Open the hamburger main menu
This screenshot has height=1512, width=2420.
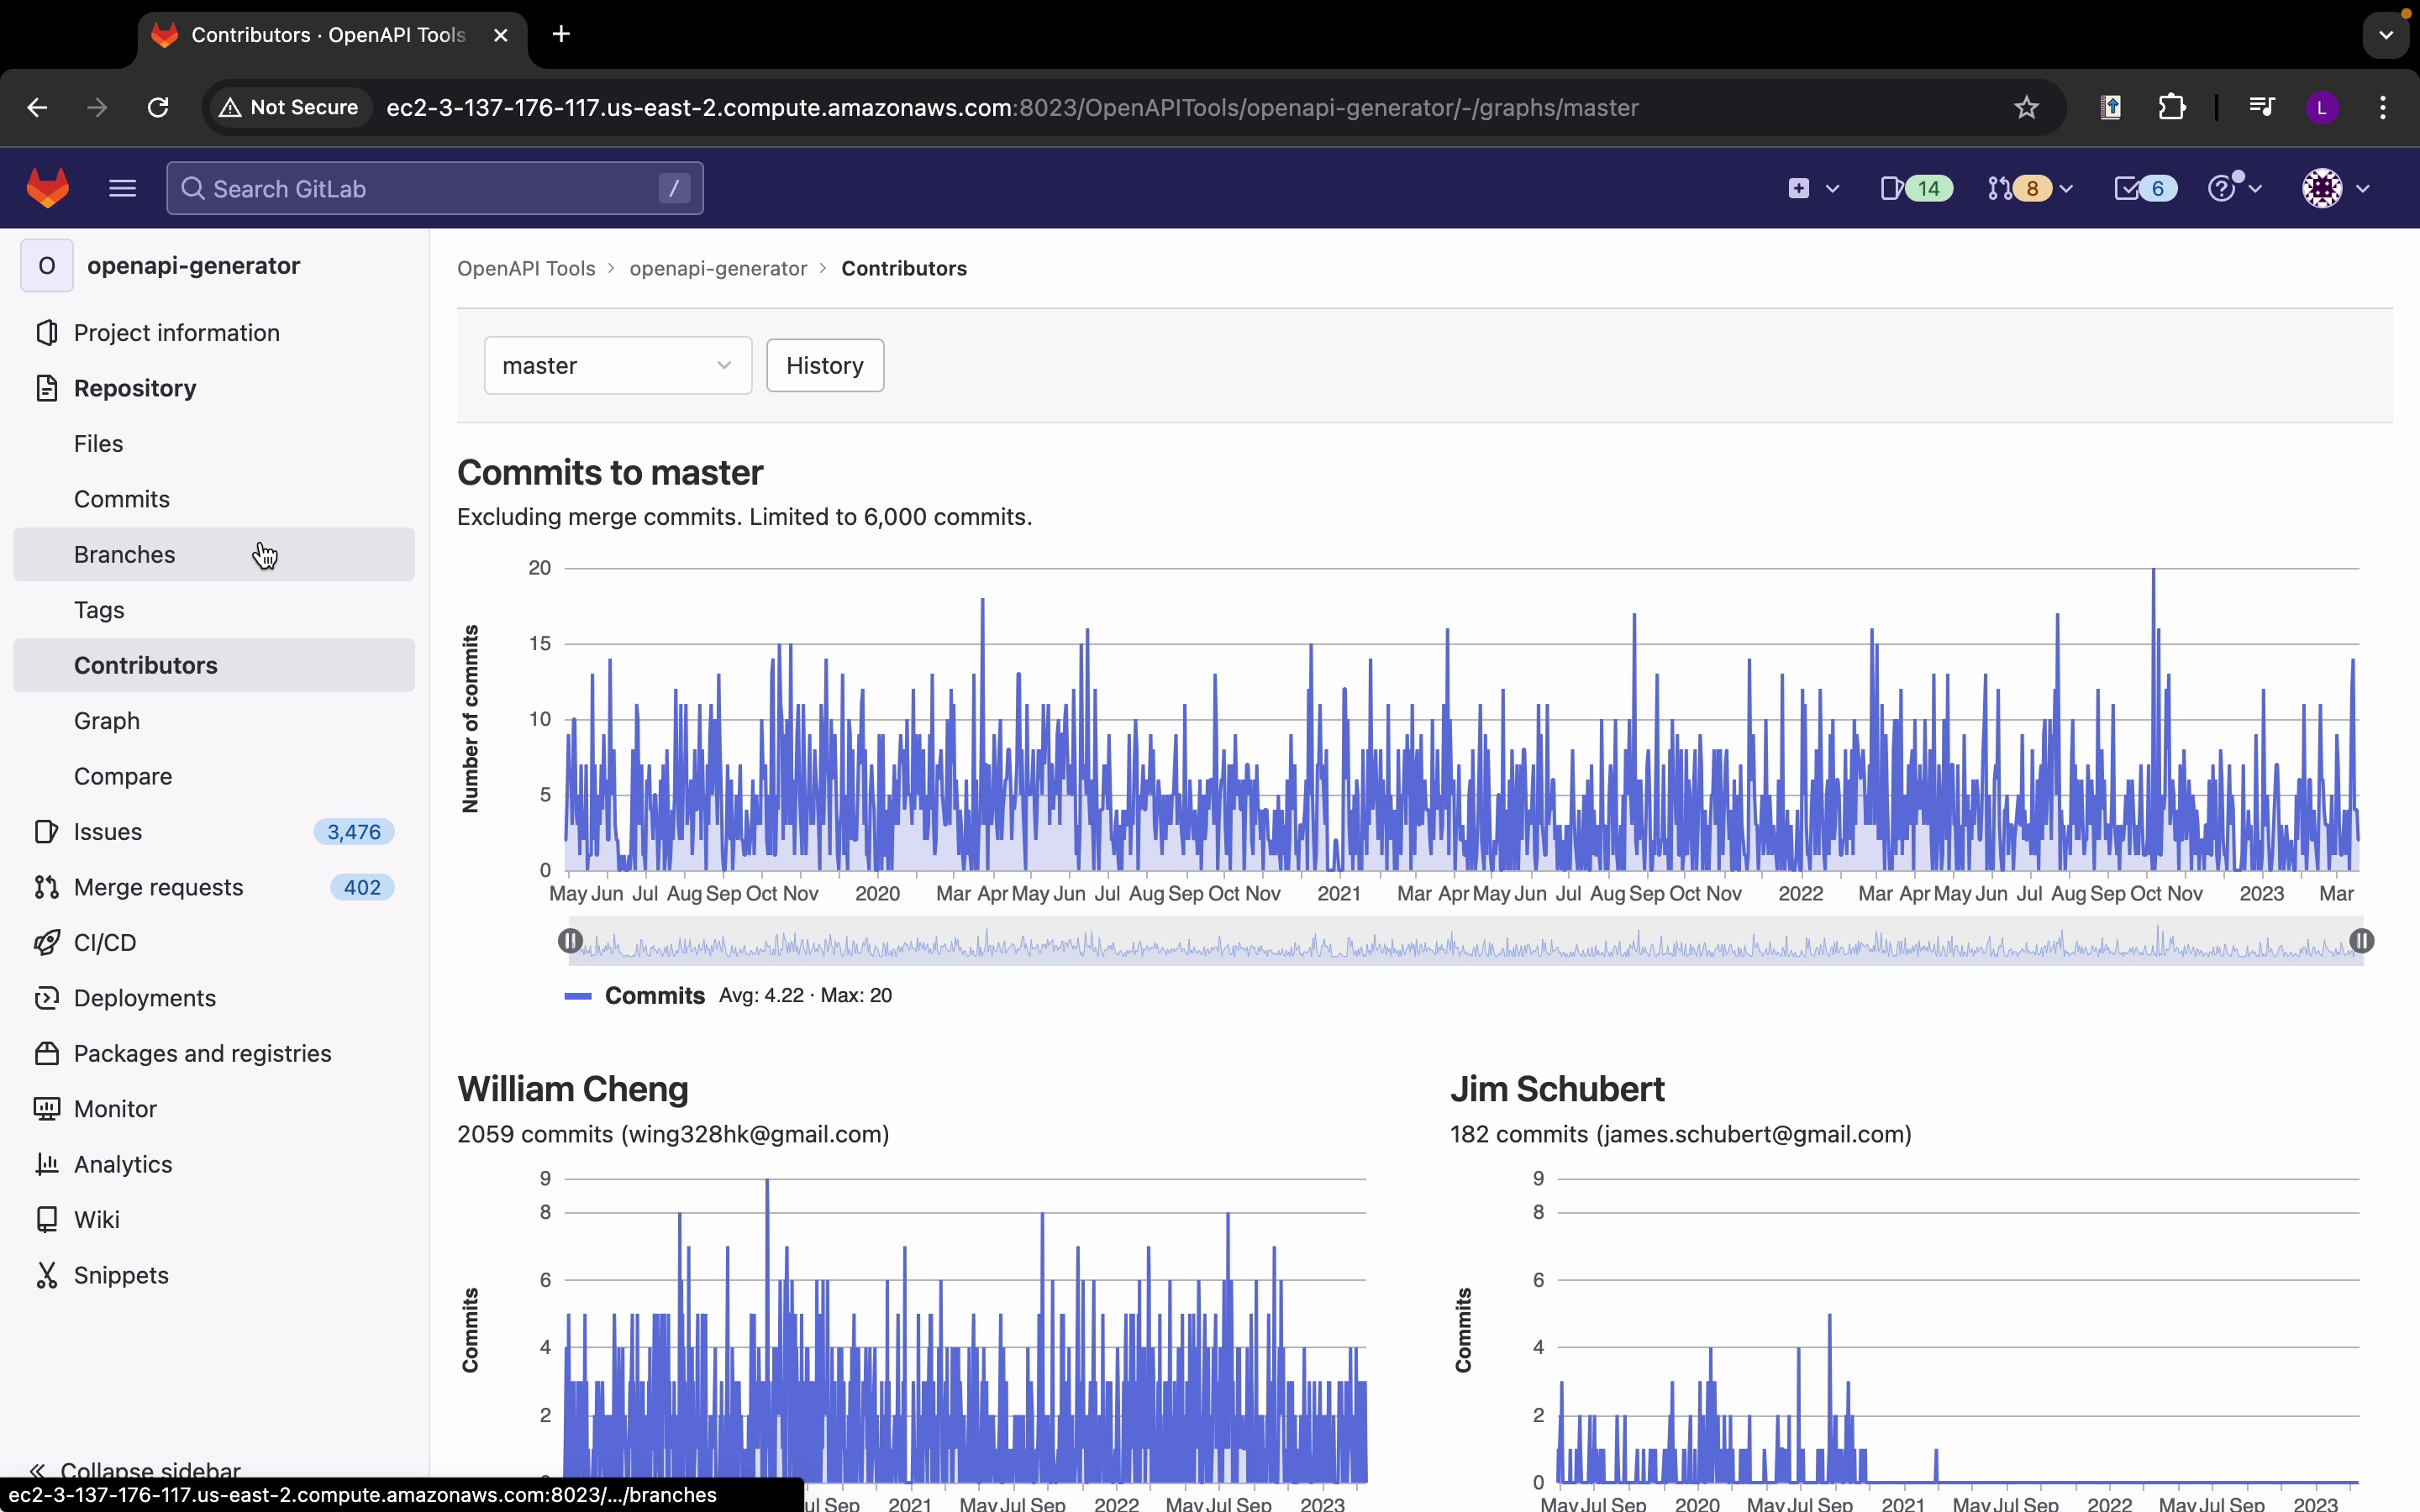point(122,188)
